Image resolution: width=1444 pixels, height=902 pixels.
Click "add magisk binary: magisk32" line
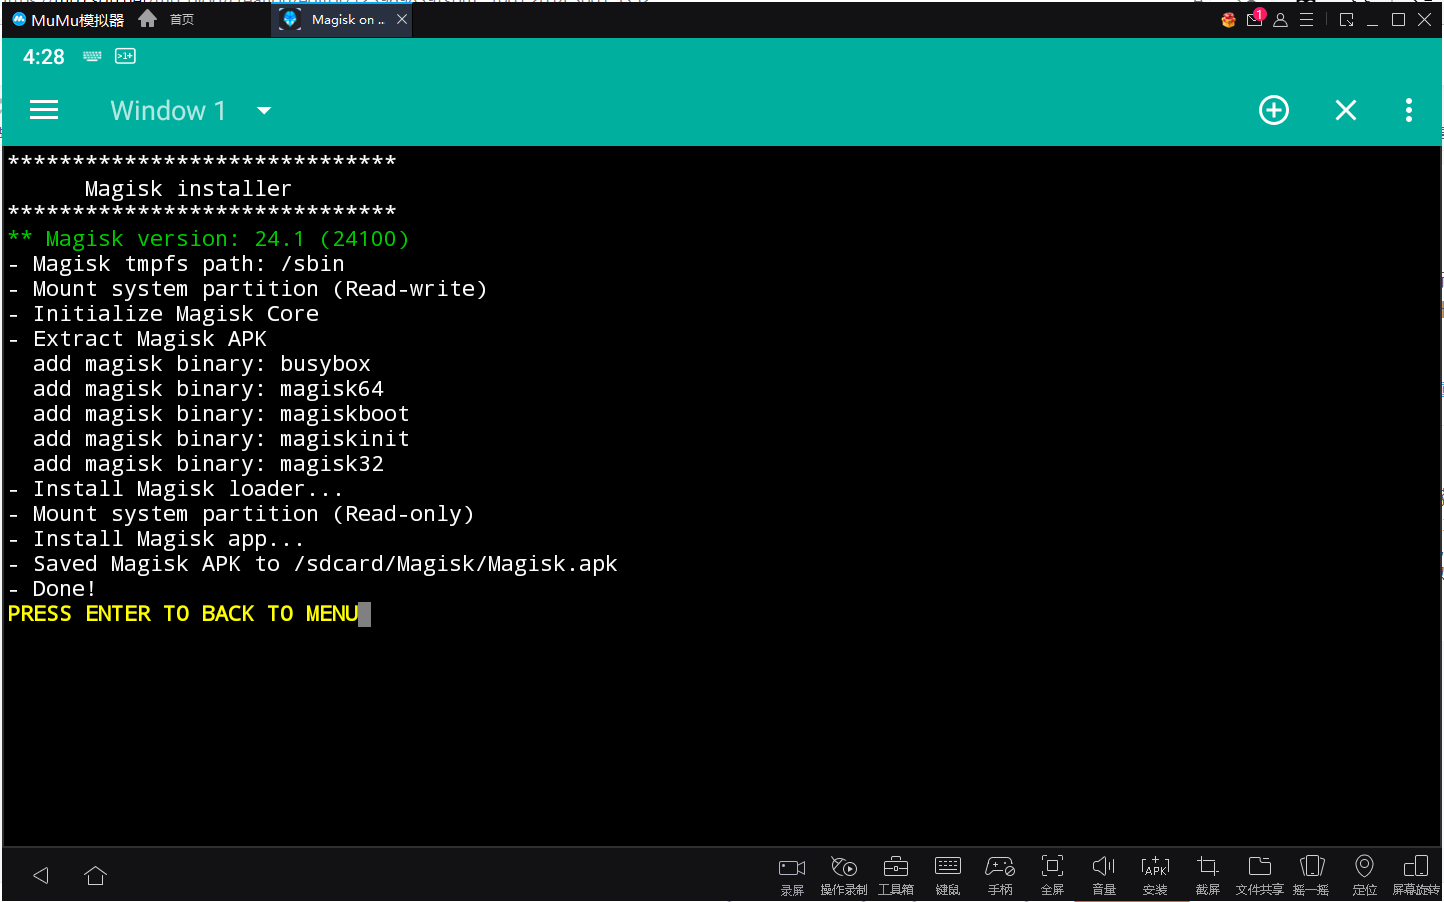208,464
